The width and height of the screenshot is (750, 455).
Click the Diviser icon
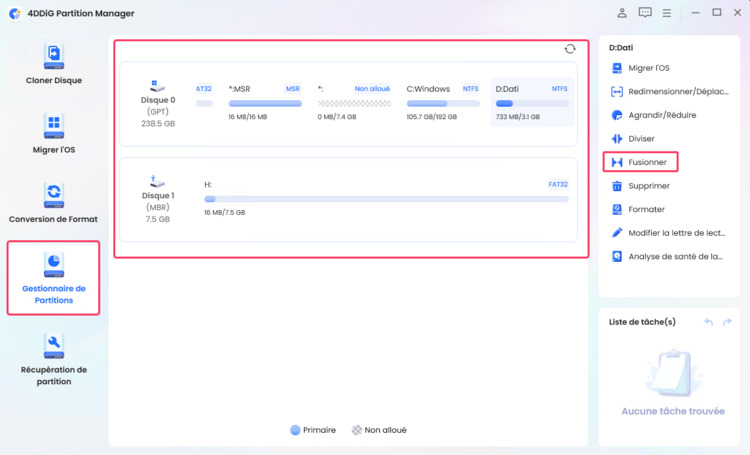[617, 139]
